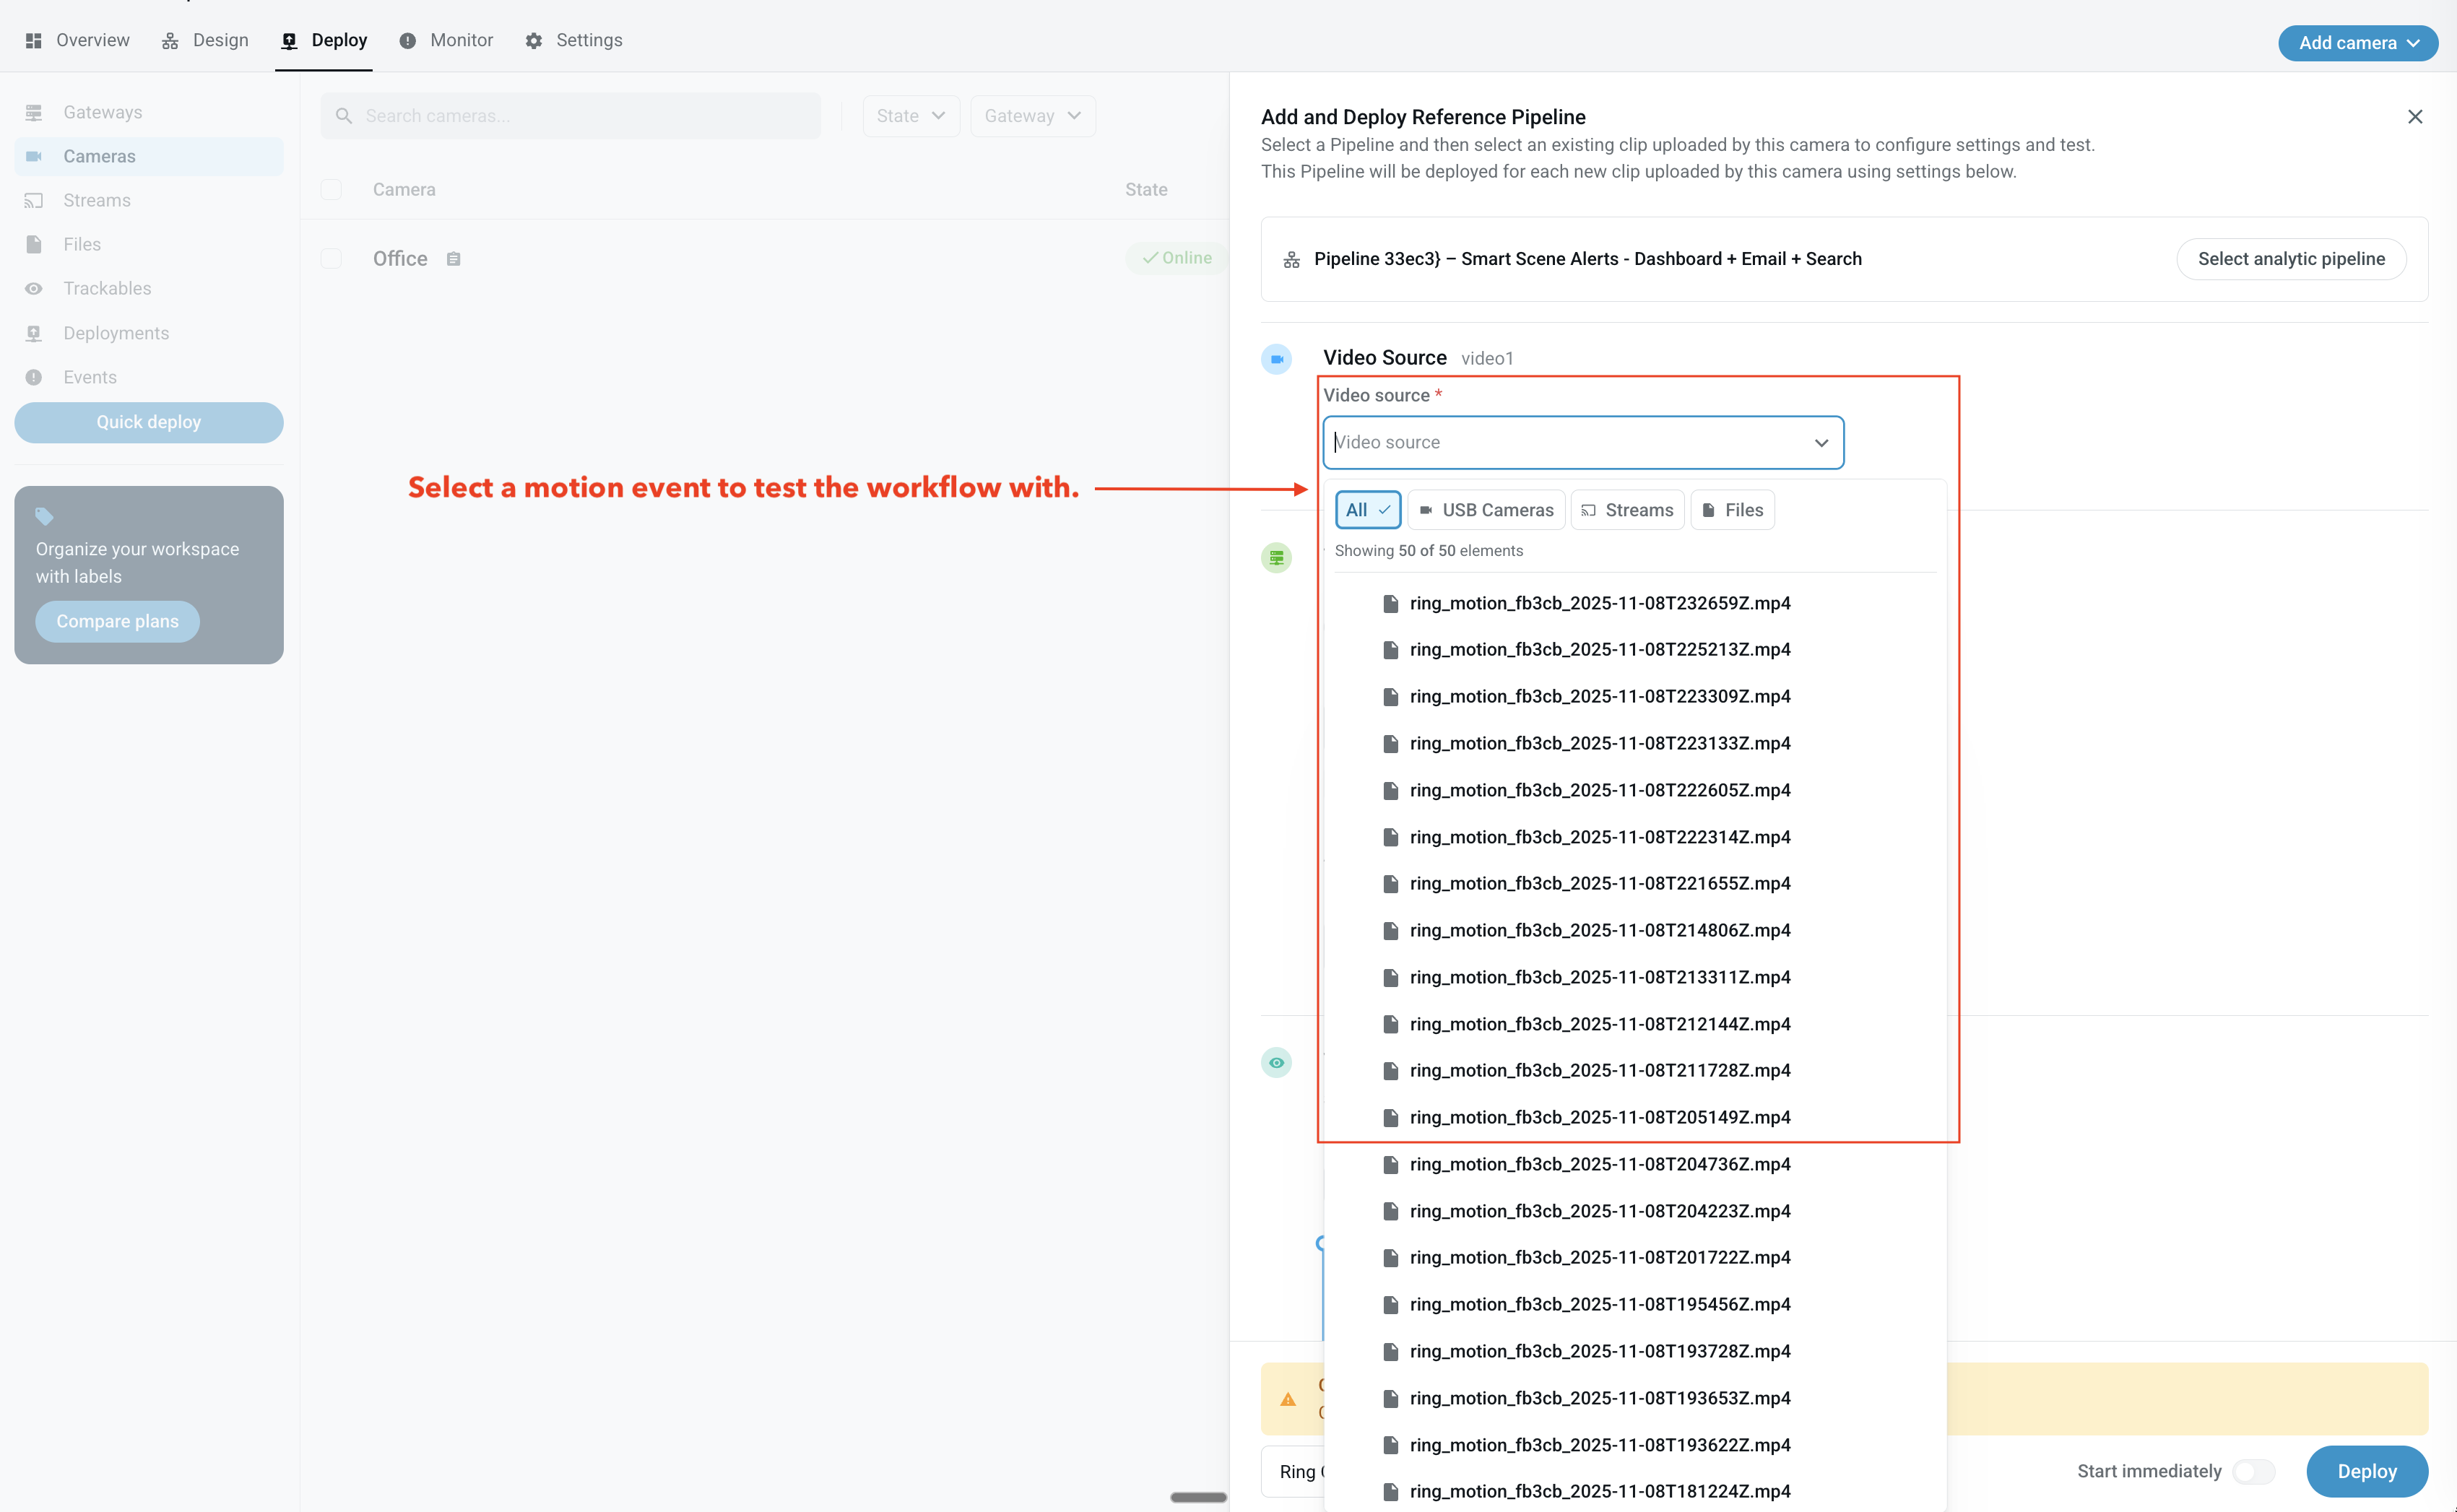
Task: Close the Add and Deploy panel
Action: click(2414, 117)
